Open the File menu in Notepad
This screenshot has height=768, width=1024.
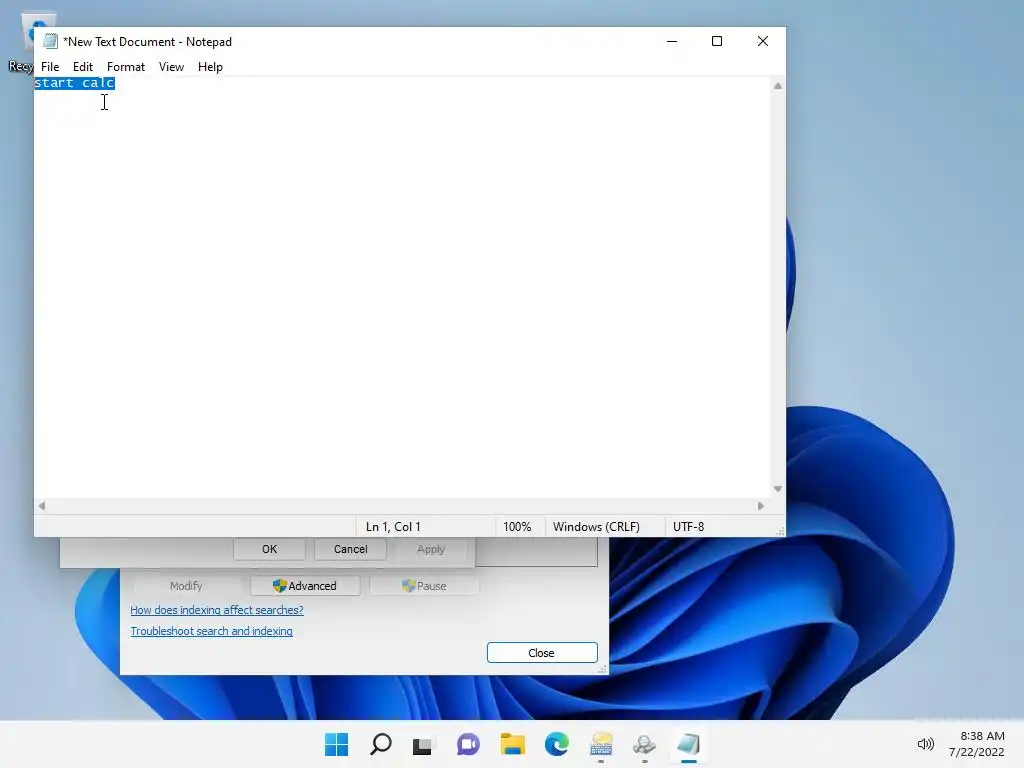[x=50, y=67]
